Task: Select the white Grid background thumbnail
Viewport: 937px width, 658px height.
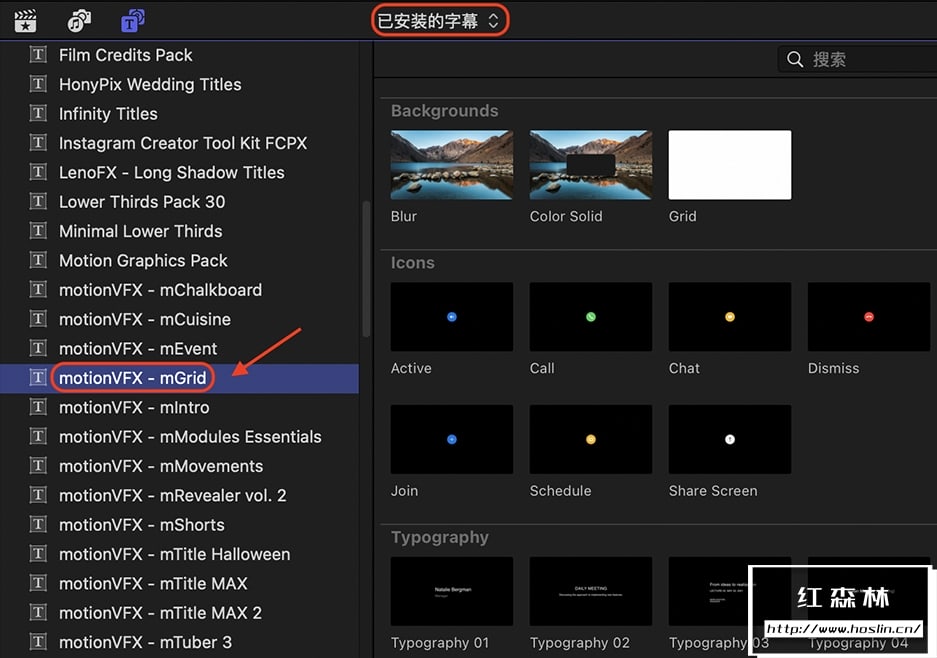Action: coord(730,165)
